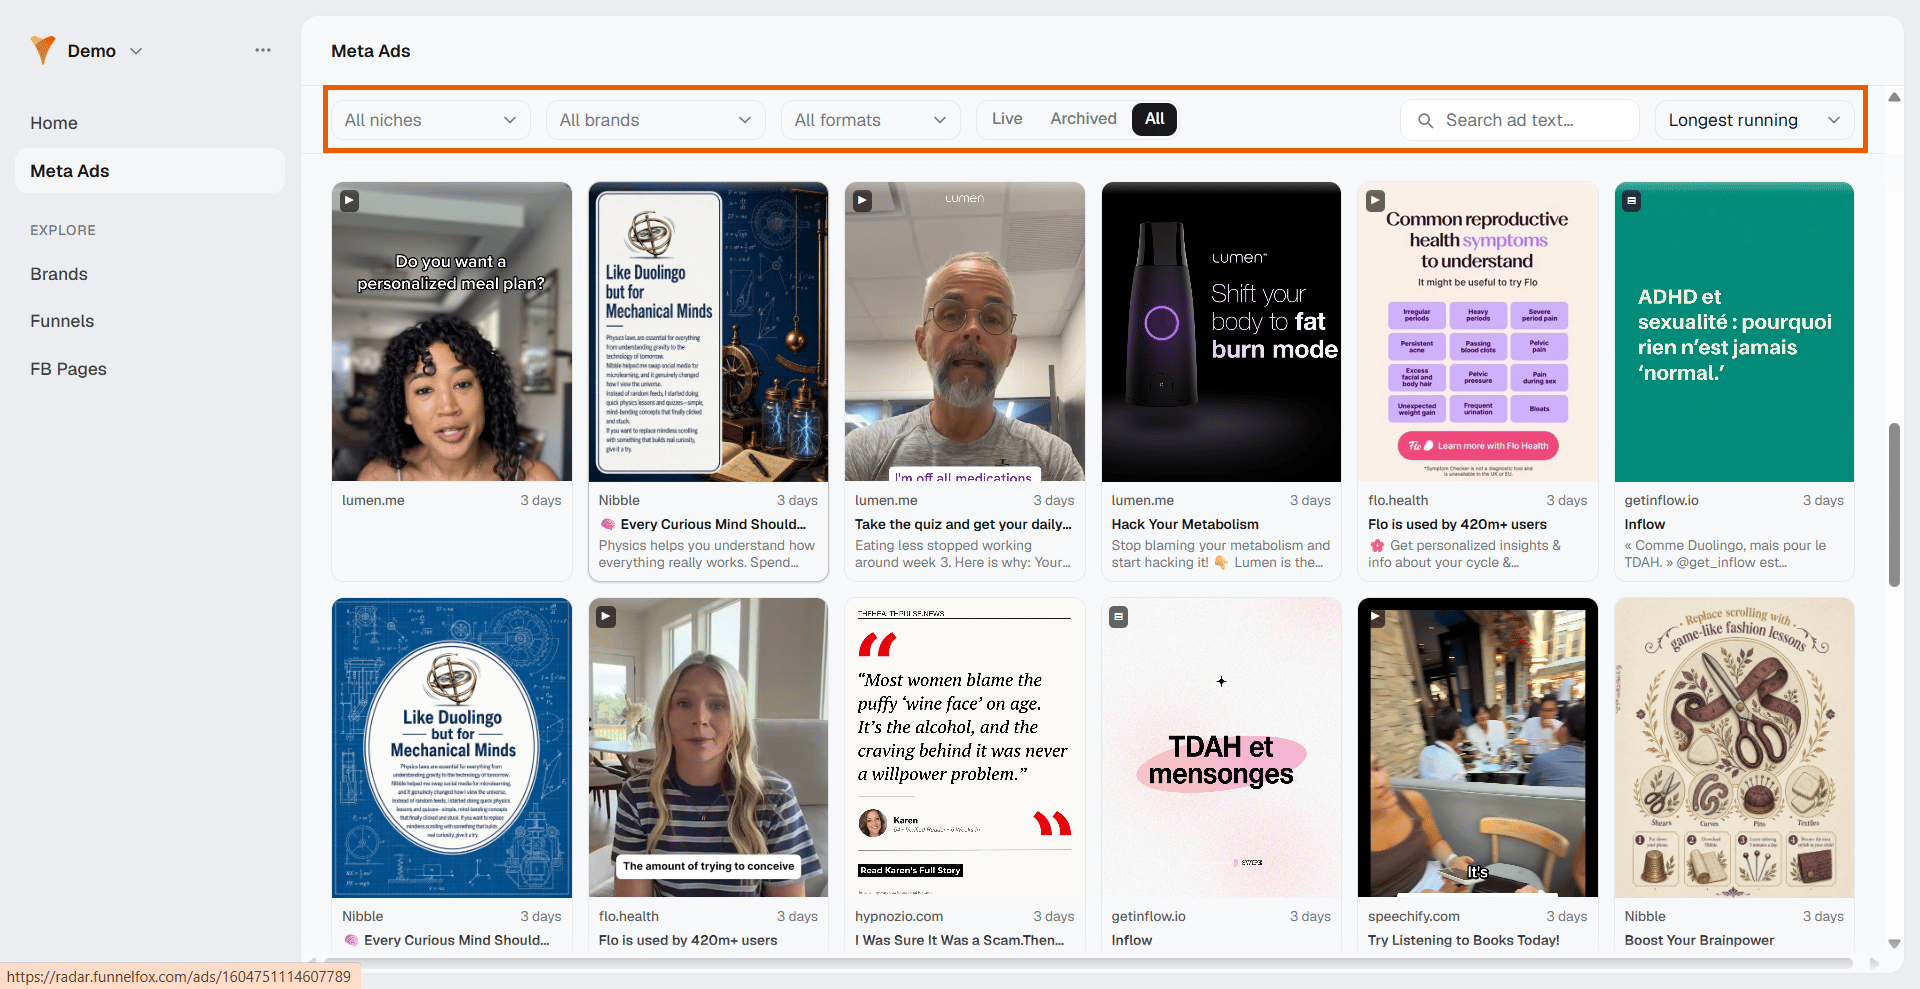Click hypnozio.com brand name
Screen dimensions: 1920x989
[899, 916]
